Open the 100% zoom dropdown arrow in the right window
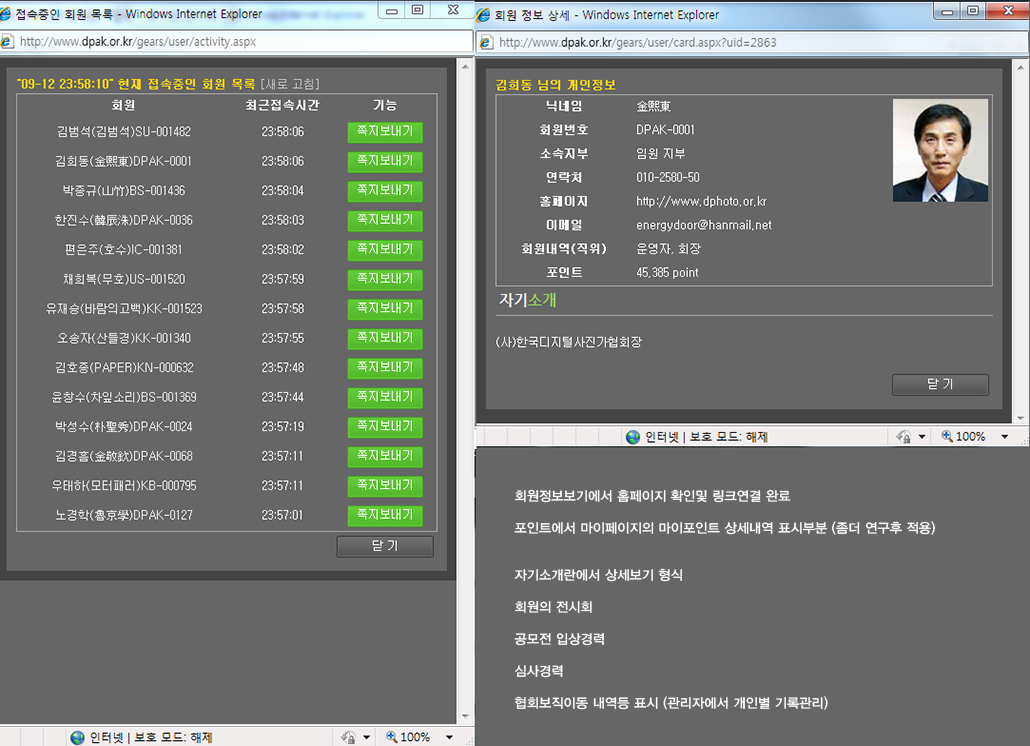Screen dimensions: 1030x746 (1006, 437)
